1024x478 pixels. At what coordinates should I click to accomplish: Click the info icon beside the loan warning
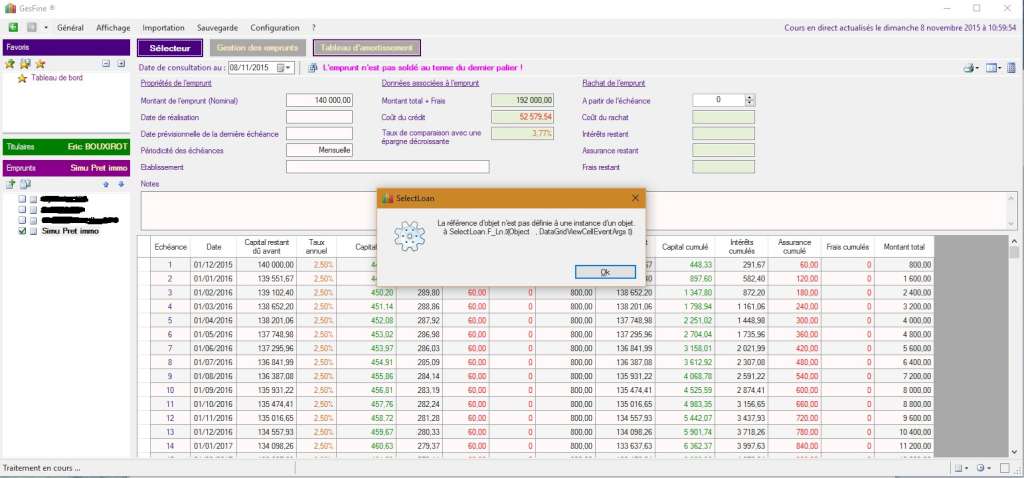pos(312,68)
